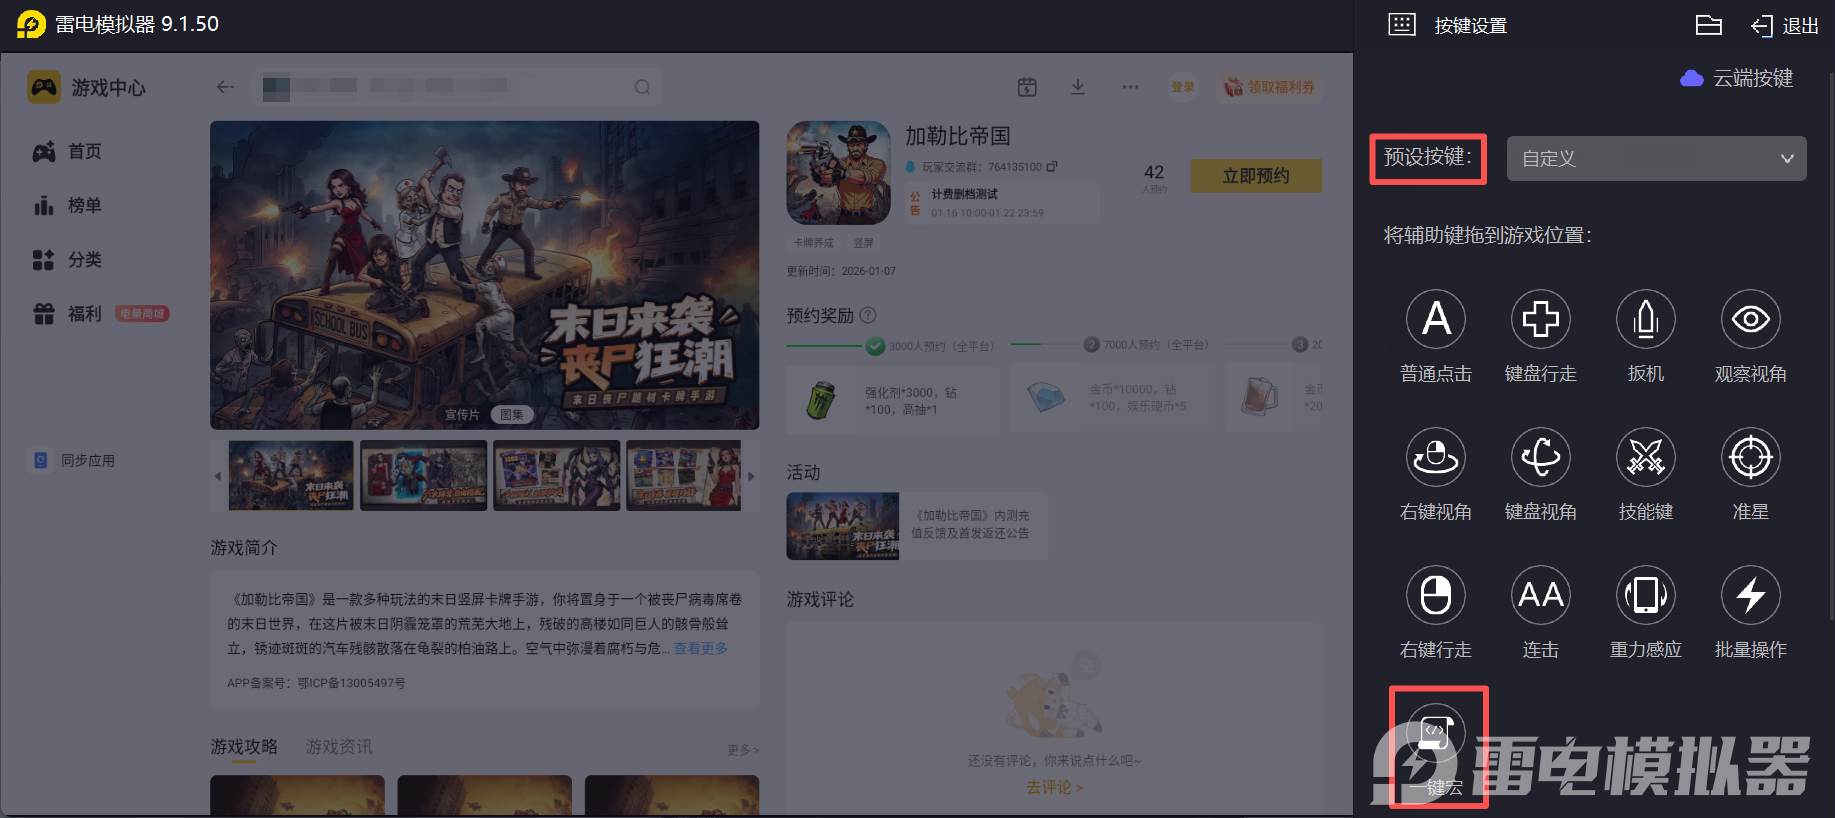This screenshot has height=818, width=1835.
Task: Open the three-dot more menu
Action: 1130,87
